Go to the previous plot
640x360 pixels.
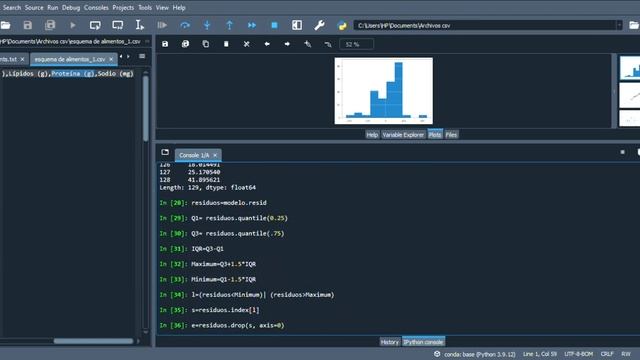pyautogui.click(x=267, y=44)
